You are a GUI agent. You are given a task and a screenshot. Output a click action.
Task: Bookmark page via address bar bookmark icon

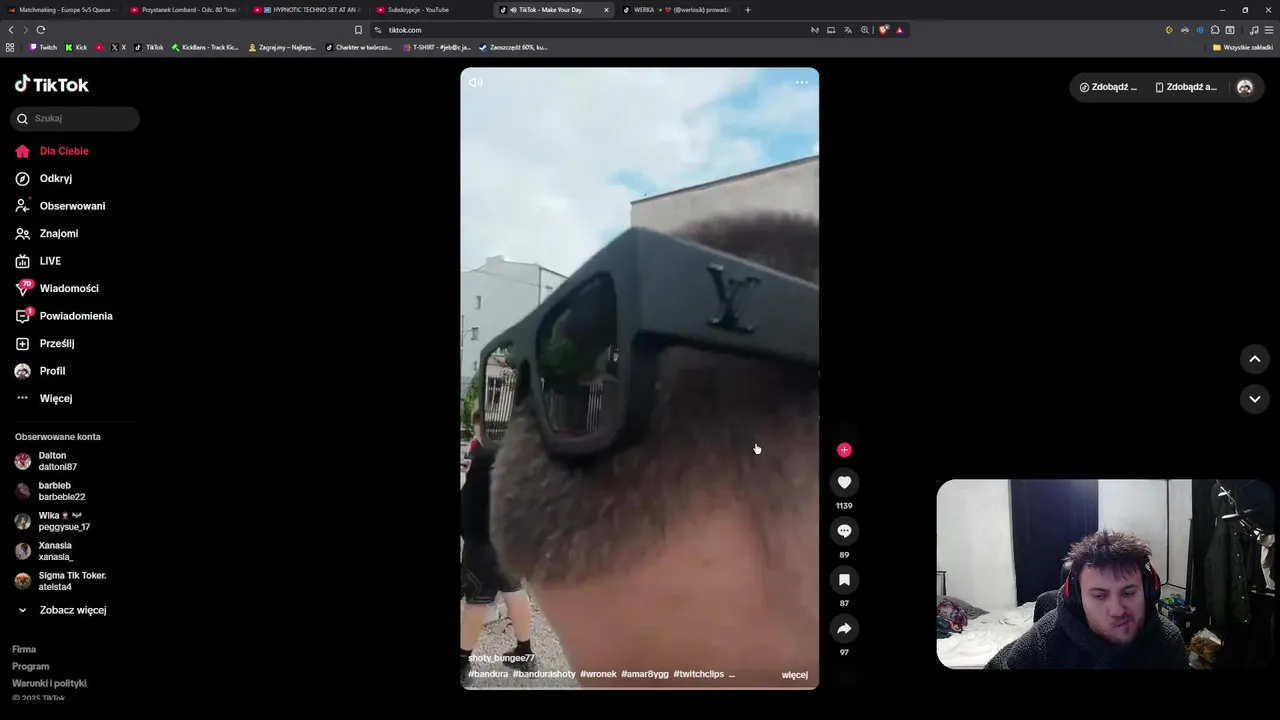[358, 30]
